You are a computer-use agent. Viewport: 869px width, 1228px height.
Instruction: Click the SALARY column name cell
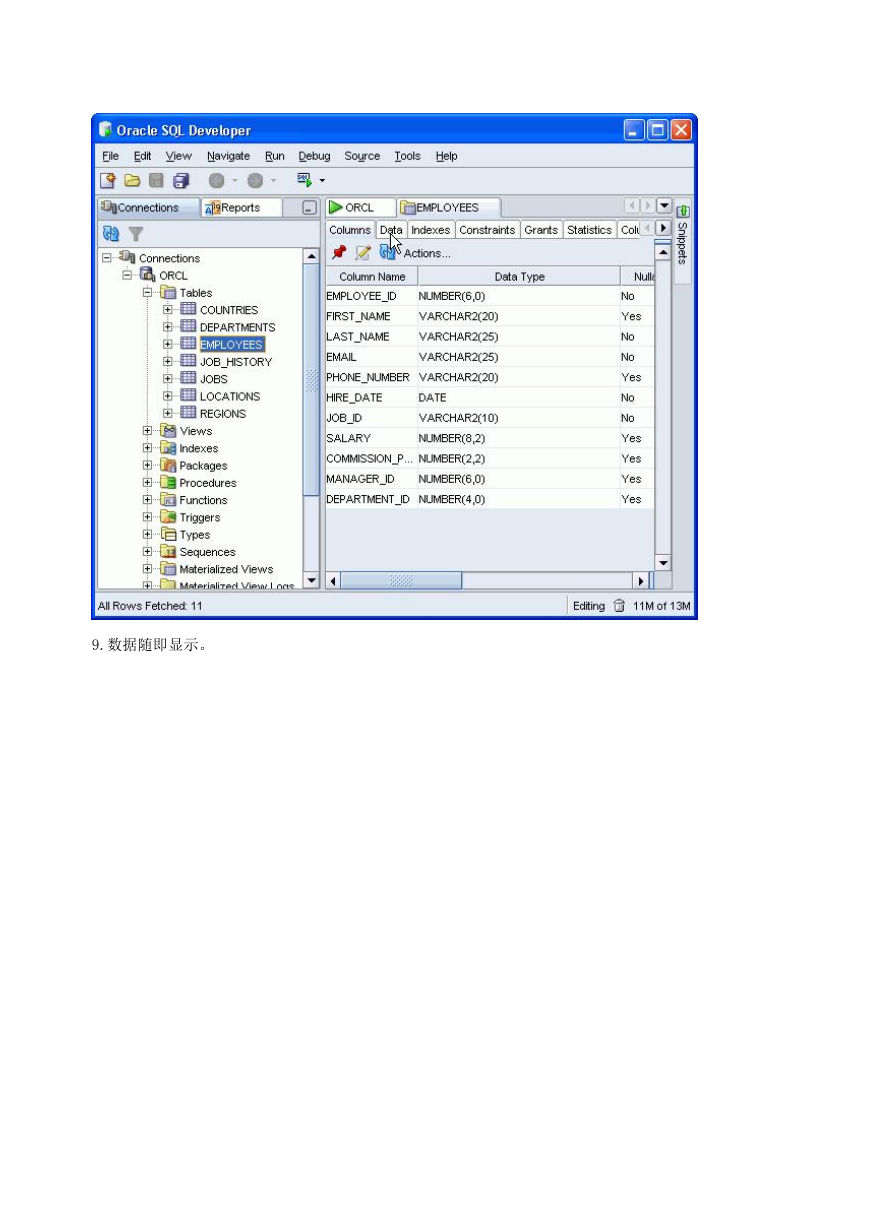tap(372, 438)
